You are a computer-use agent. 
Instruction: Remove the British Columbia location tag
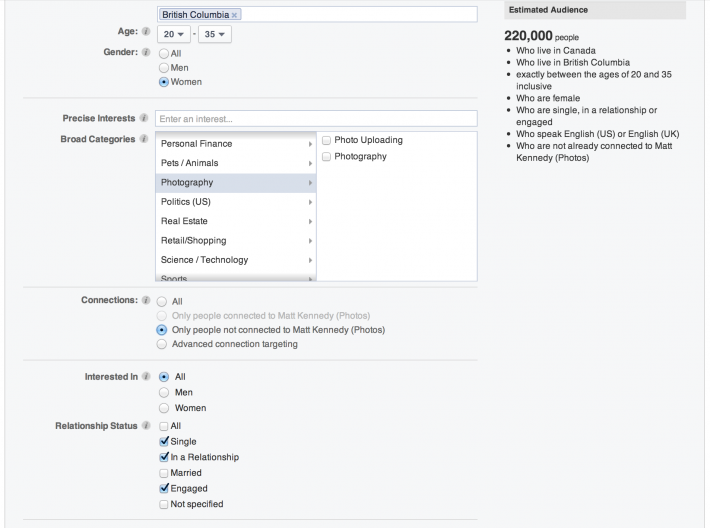tap(234, 15)
